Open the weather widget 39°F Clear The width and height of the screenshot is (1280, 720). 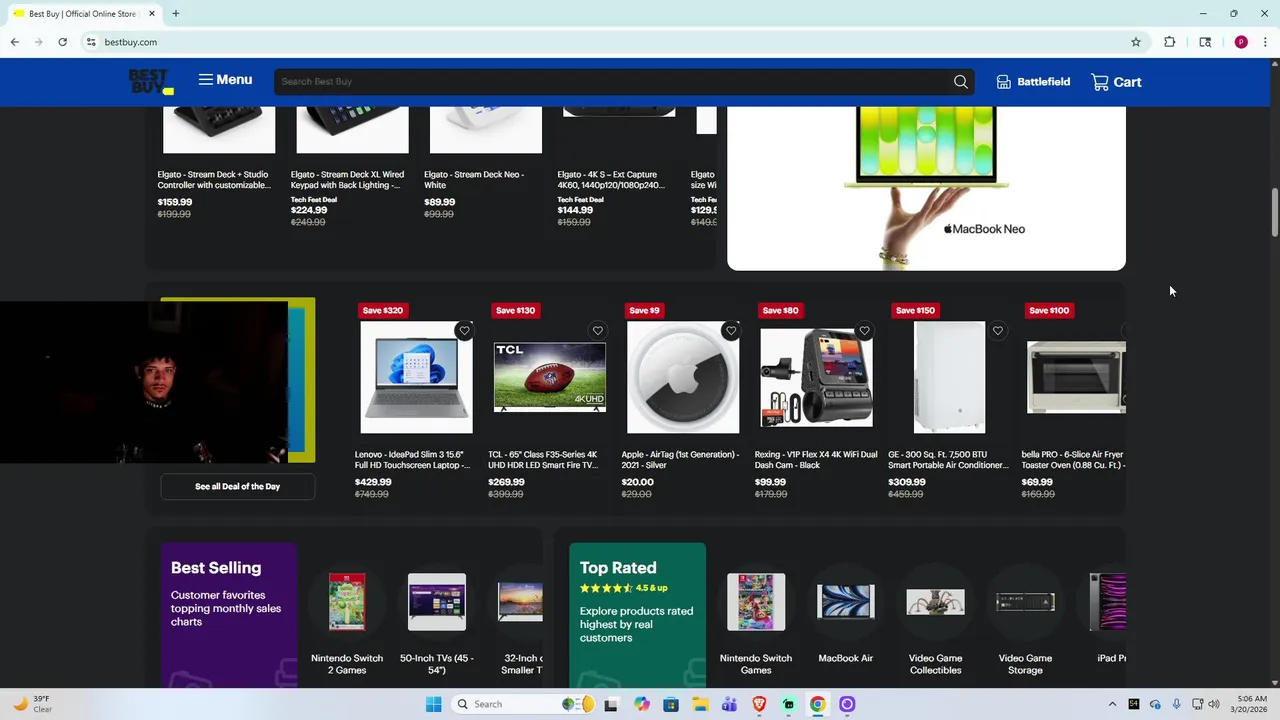click(x=33, y=704)
